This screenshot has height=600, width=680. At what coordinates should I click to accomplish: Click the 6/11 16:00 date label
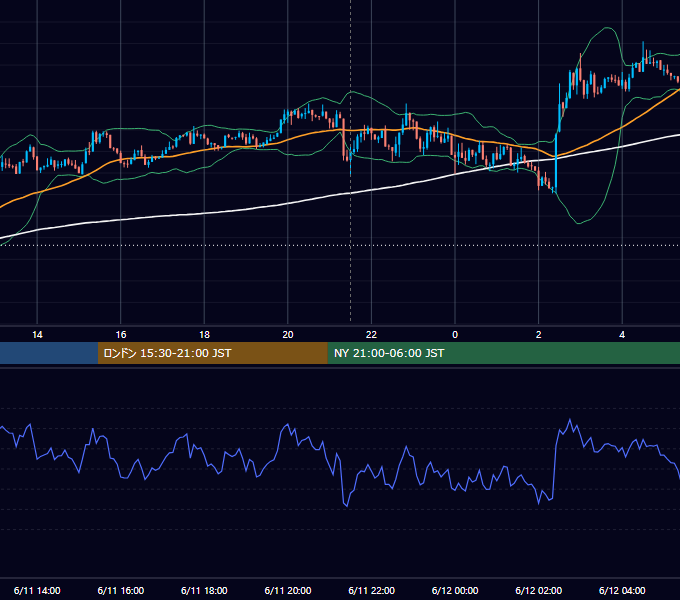[x=121, y=590]
